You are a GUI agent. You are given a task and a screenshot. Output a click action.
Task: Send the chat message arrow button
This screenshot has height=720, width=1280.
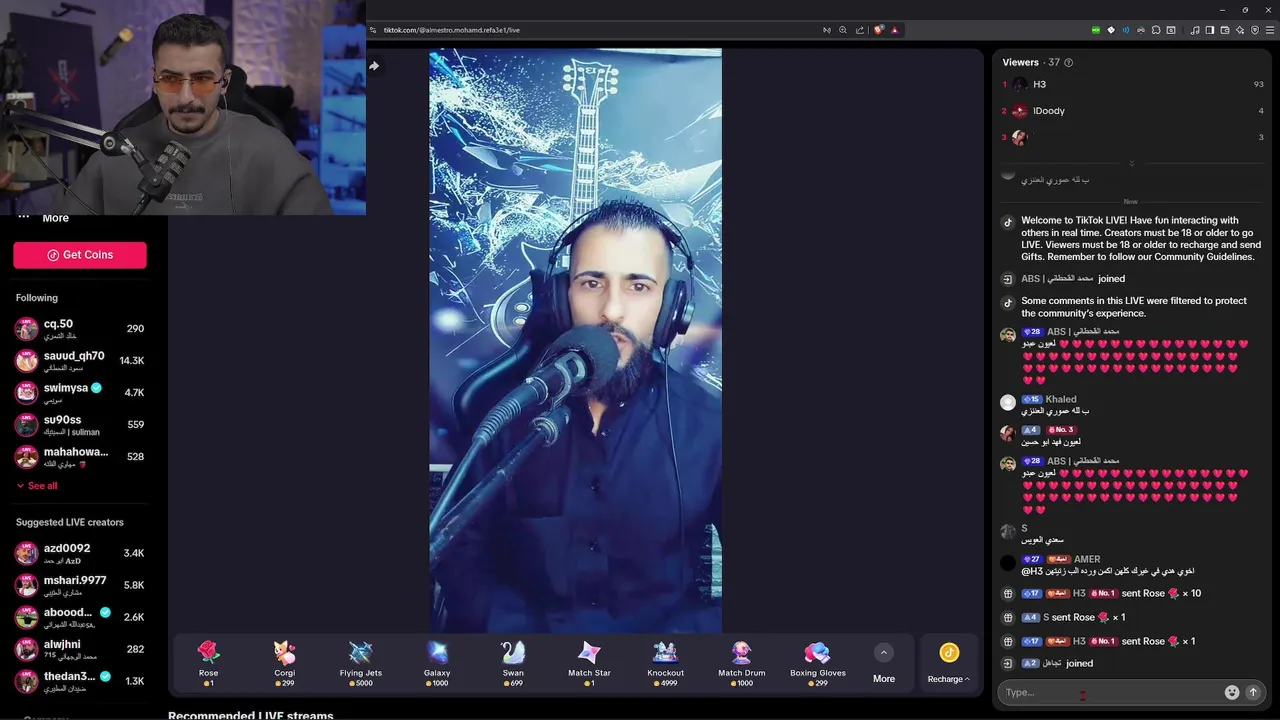[x=1253, y=692]
